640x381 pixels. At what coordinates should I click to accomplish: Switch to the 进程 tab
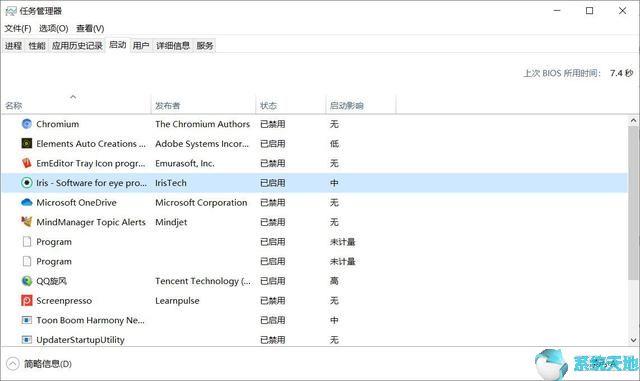tap(13, 45)
